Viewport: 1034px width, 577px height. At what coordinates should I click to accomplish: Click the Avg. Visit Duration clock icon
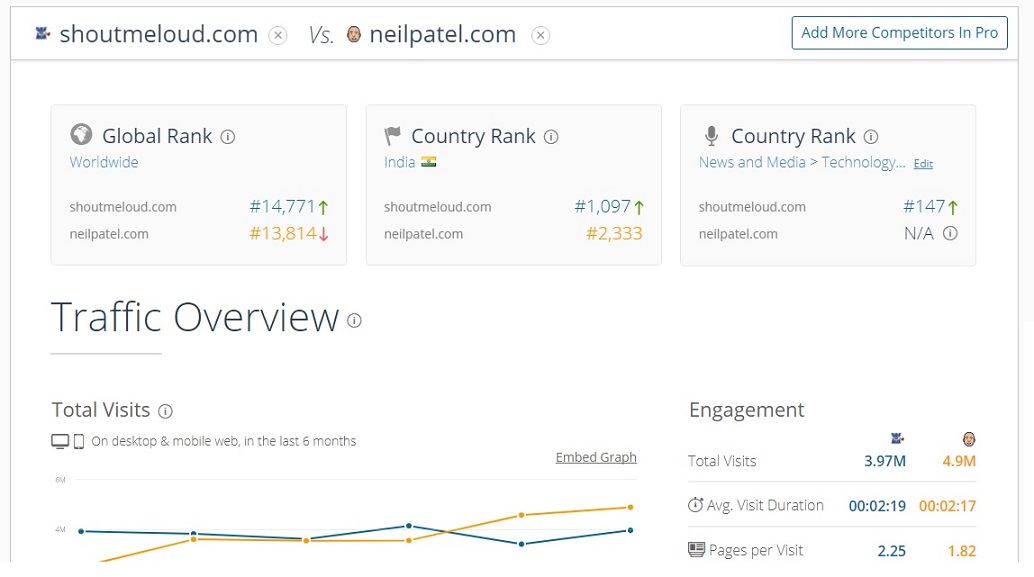click(x=696, y=505)
